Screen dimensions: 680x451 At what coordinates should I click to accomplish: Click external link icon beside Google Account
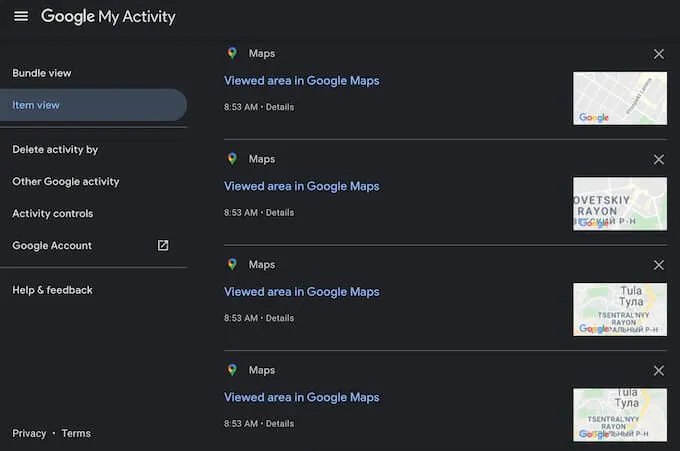(x=163, y=245)
